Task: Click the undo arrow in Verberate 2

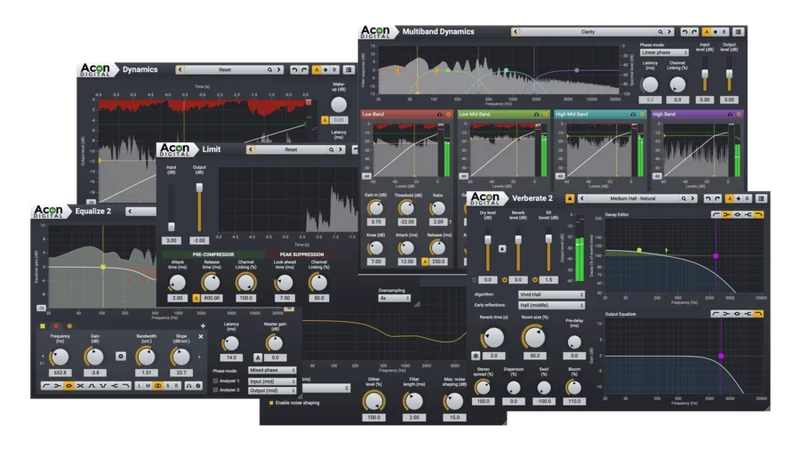Action: coord(708,198)
